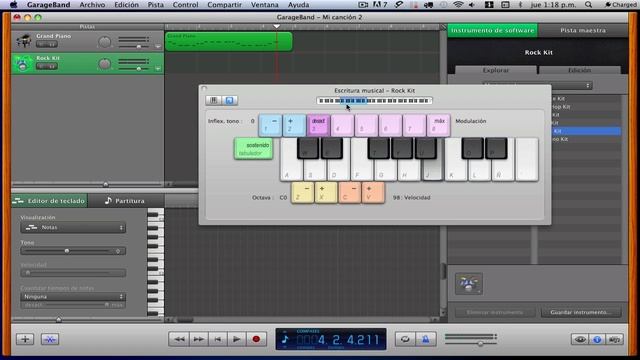The image size is (640, 360).
Task: Expand the Rock Kit track automation arrow
Action: 158,69
